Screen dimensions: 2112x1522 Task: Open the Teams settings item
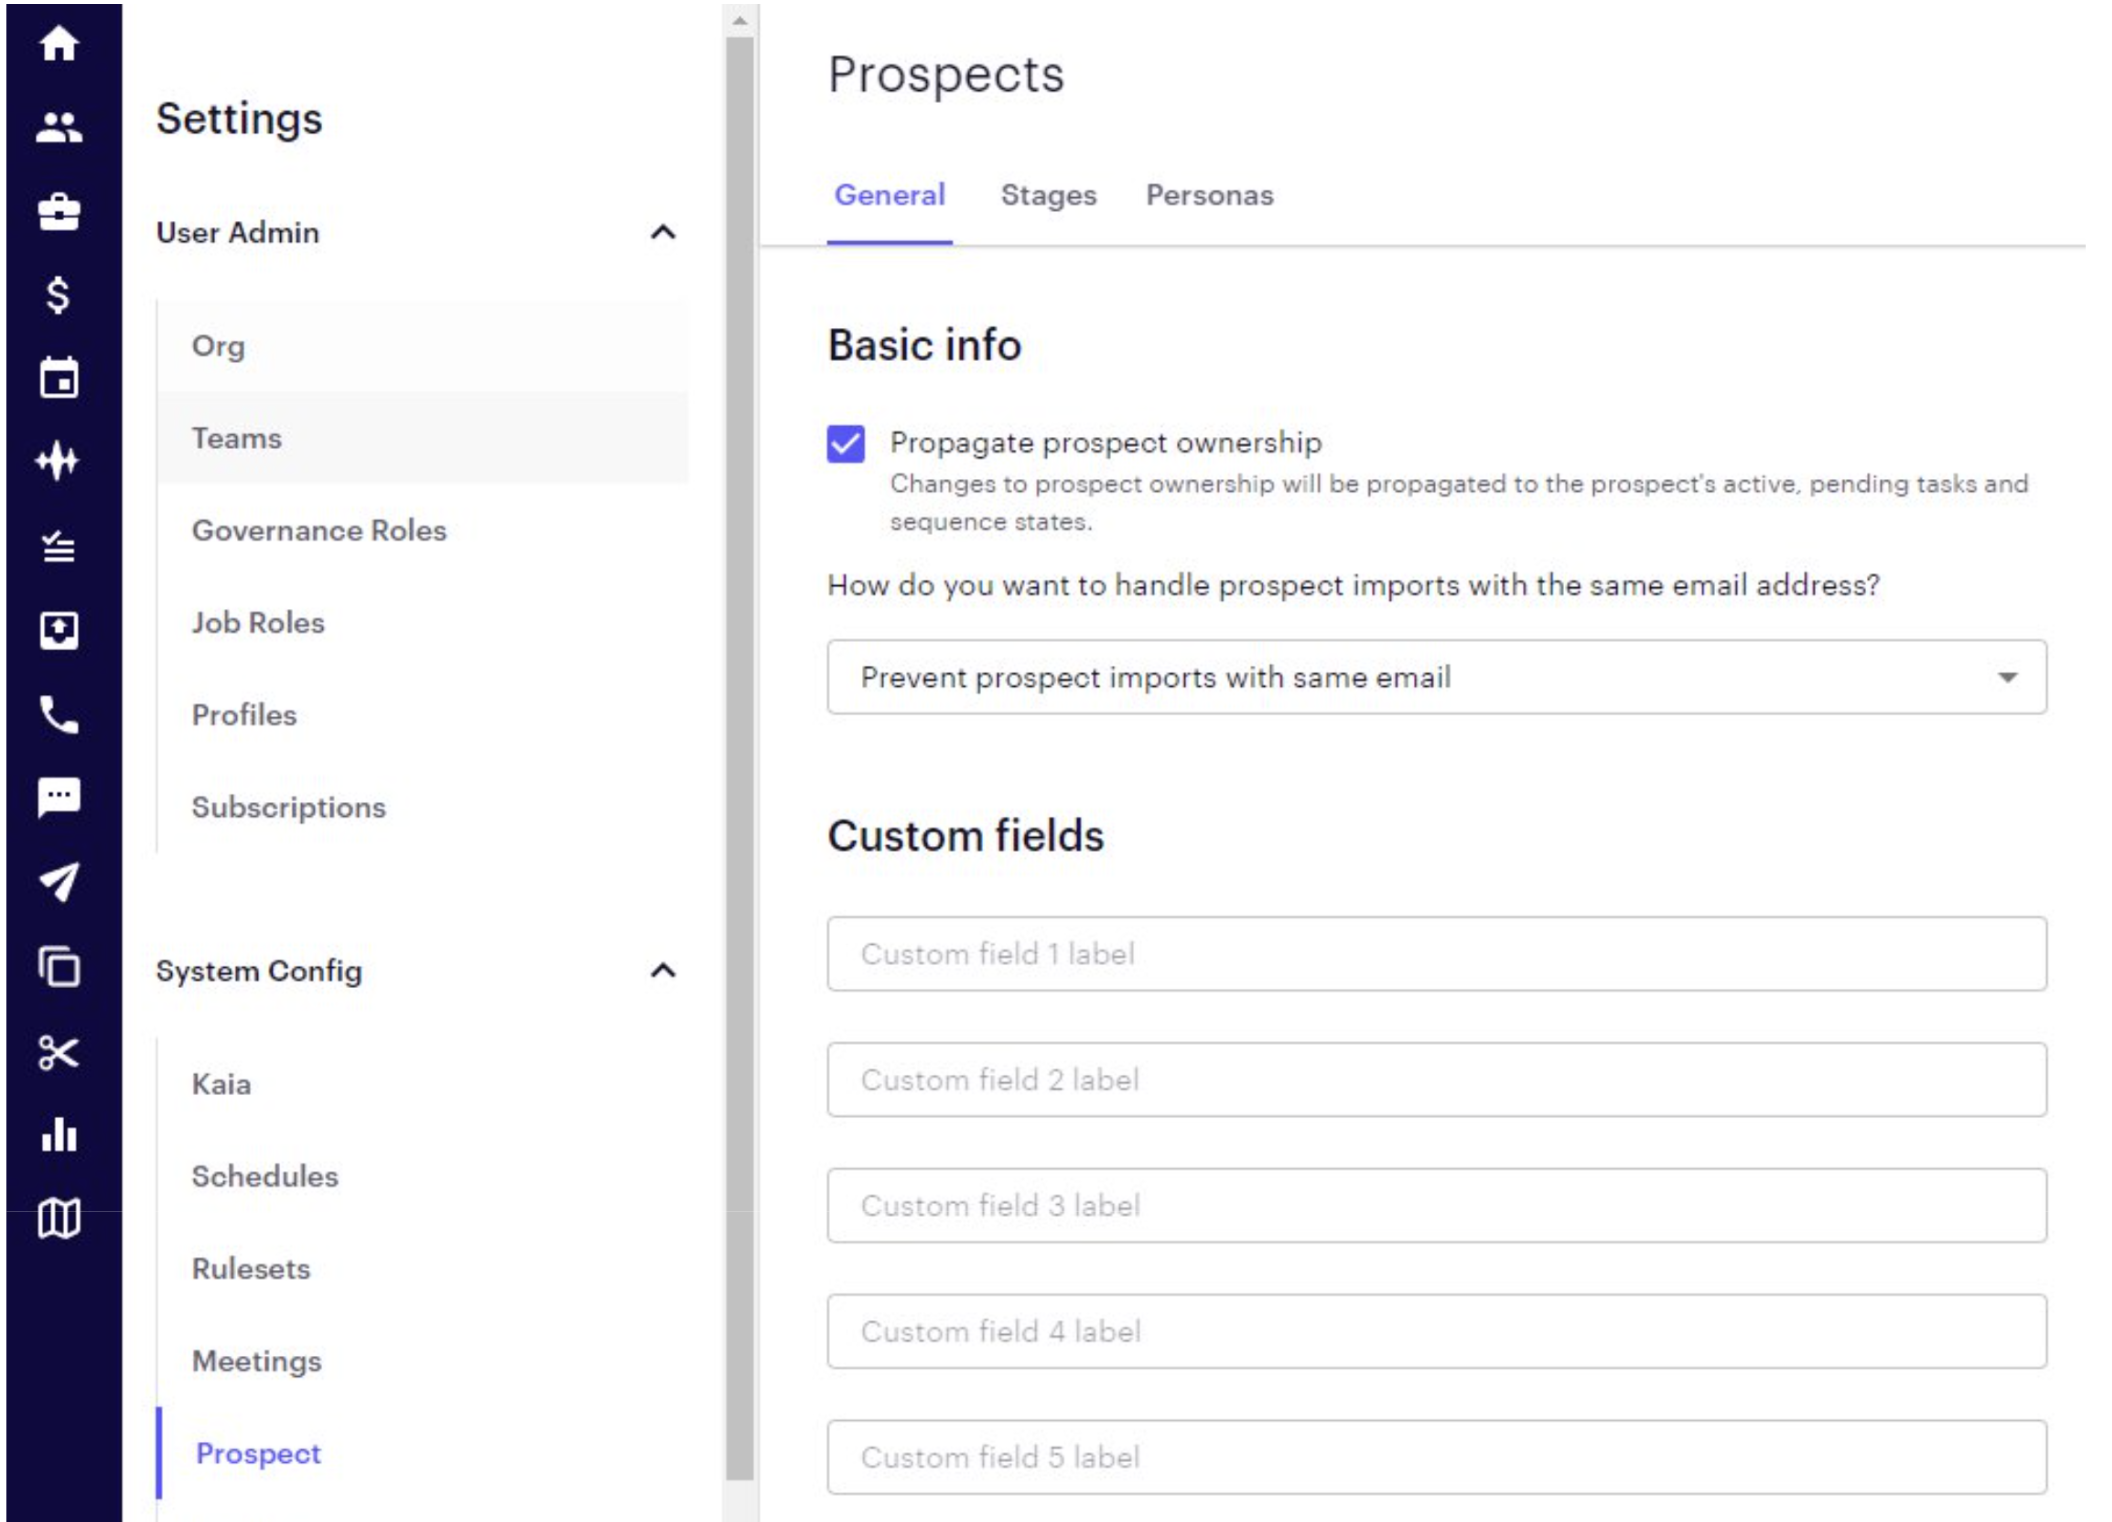click(x=237, y=438)
